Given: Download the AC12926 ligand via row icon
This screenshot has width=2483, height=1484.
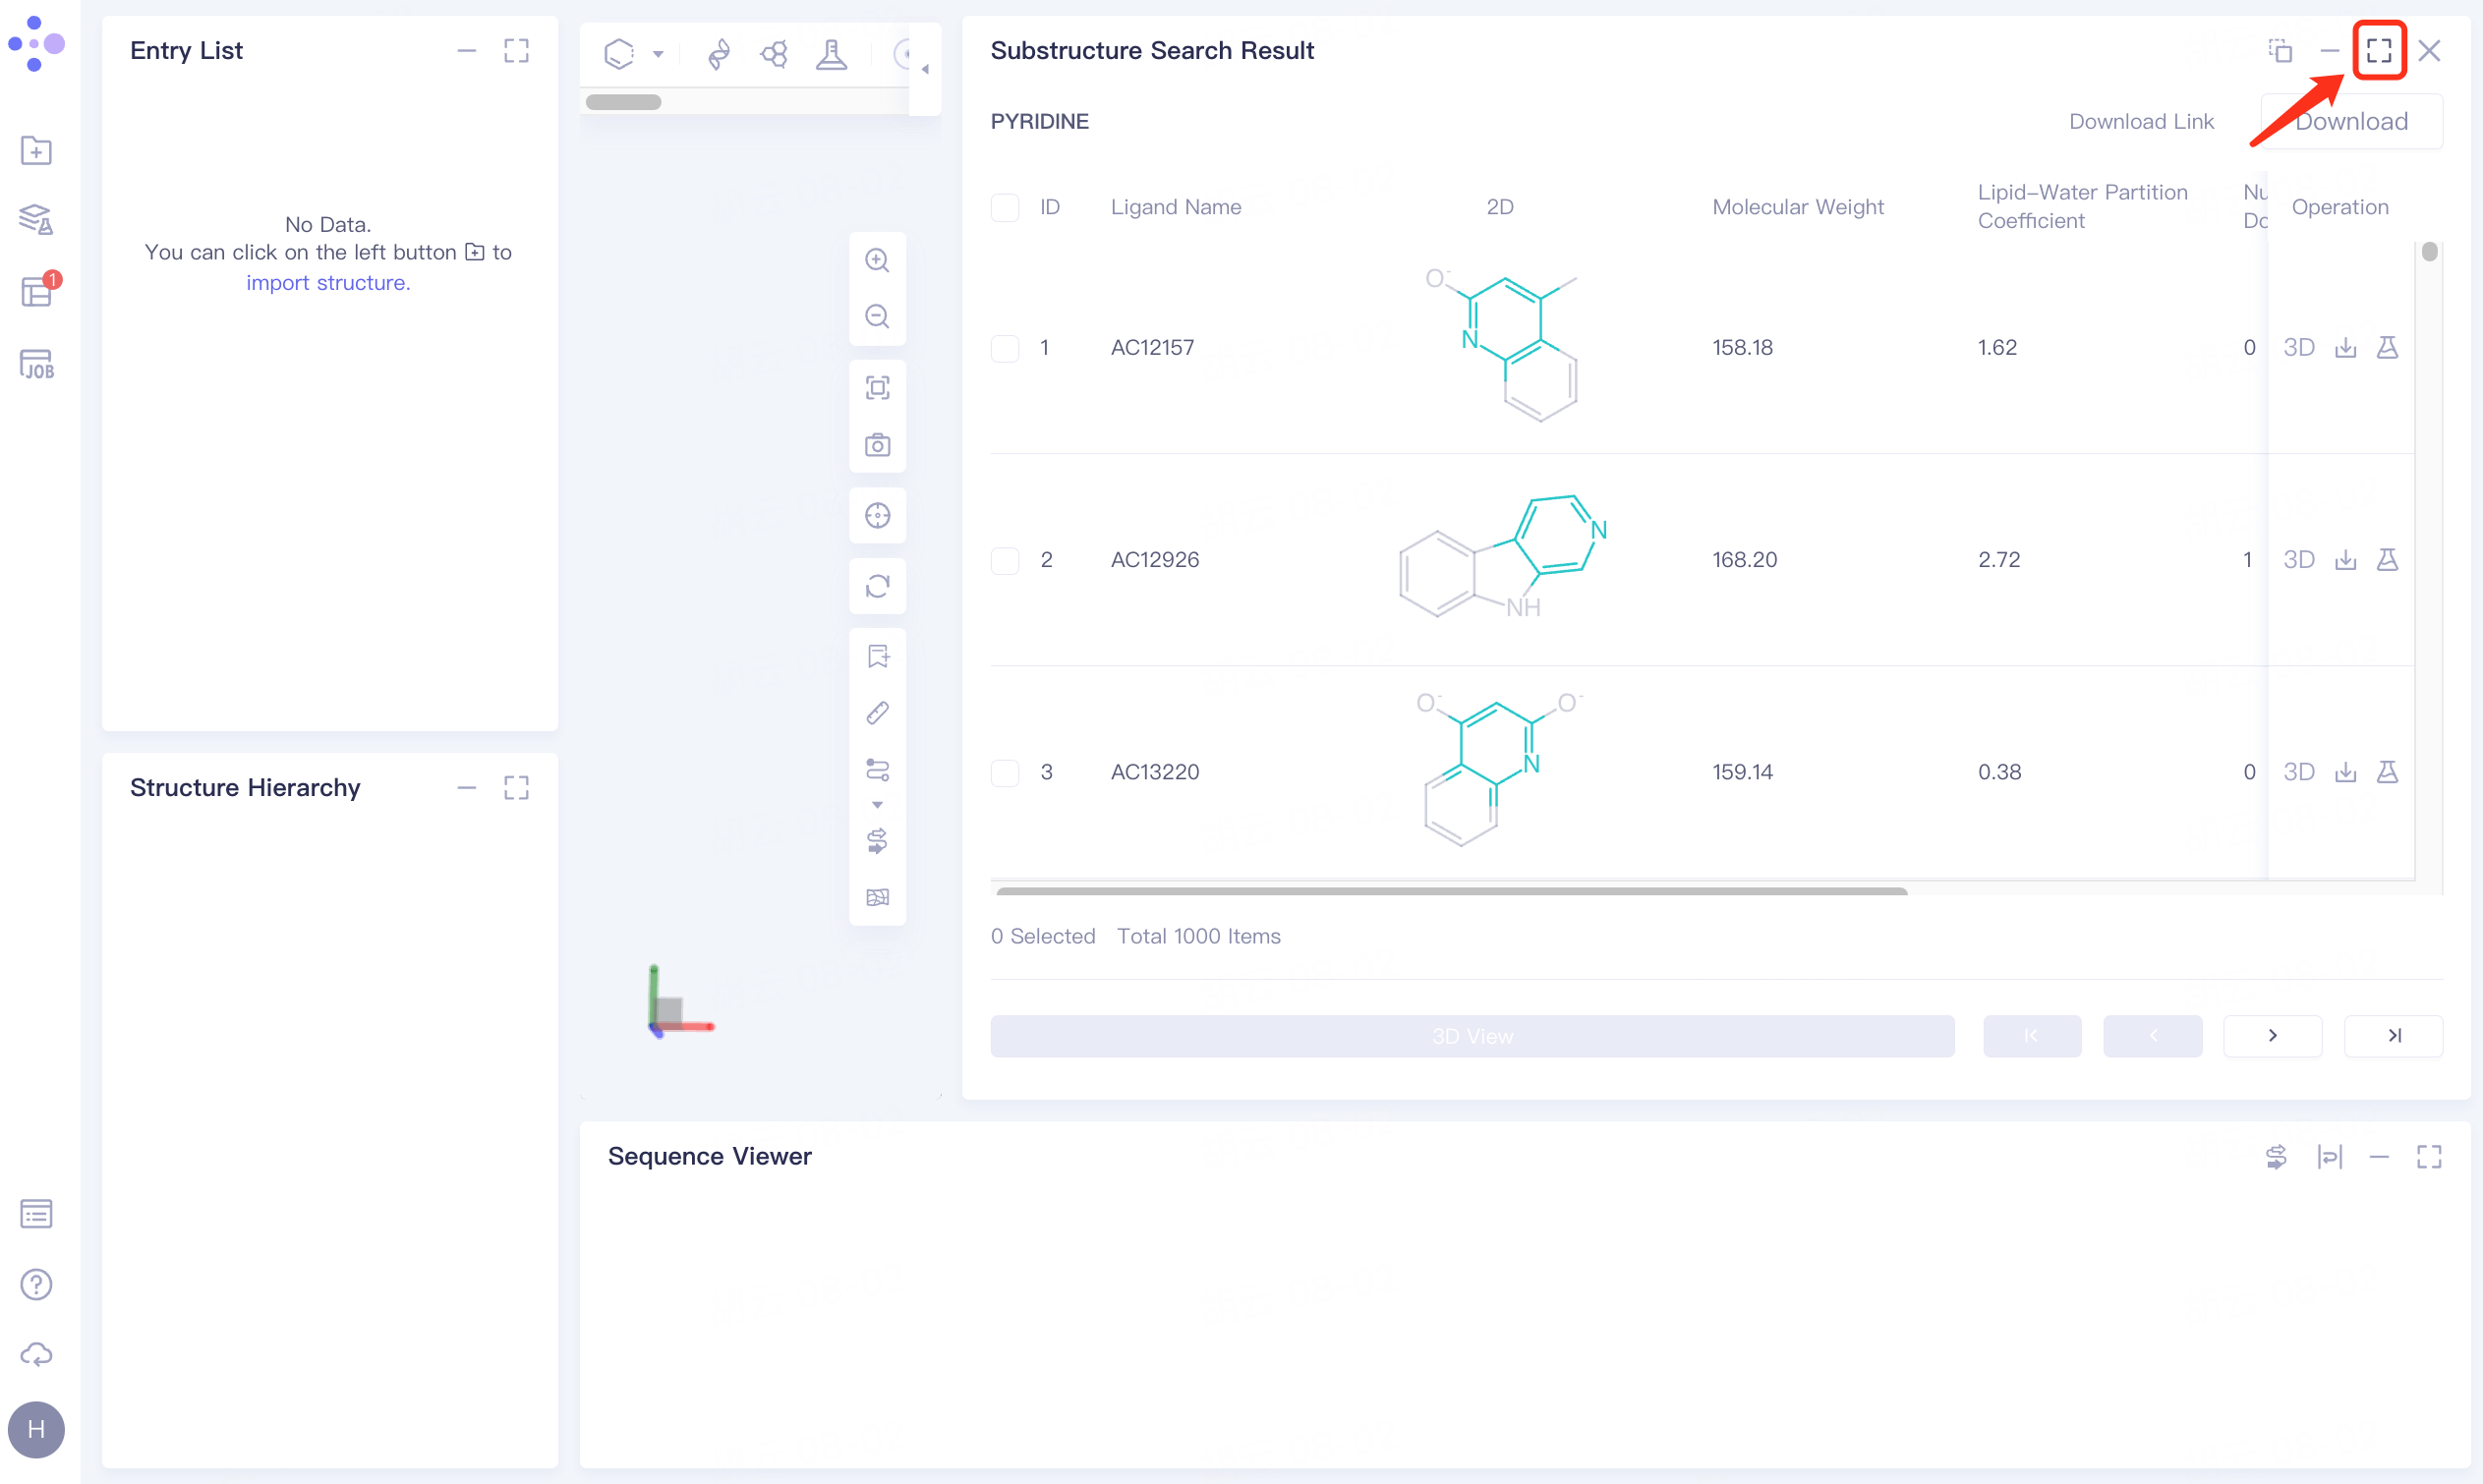Looking at the screenshot, I should tap(2345, 560).
